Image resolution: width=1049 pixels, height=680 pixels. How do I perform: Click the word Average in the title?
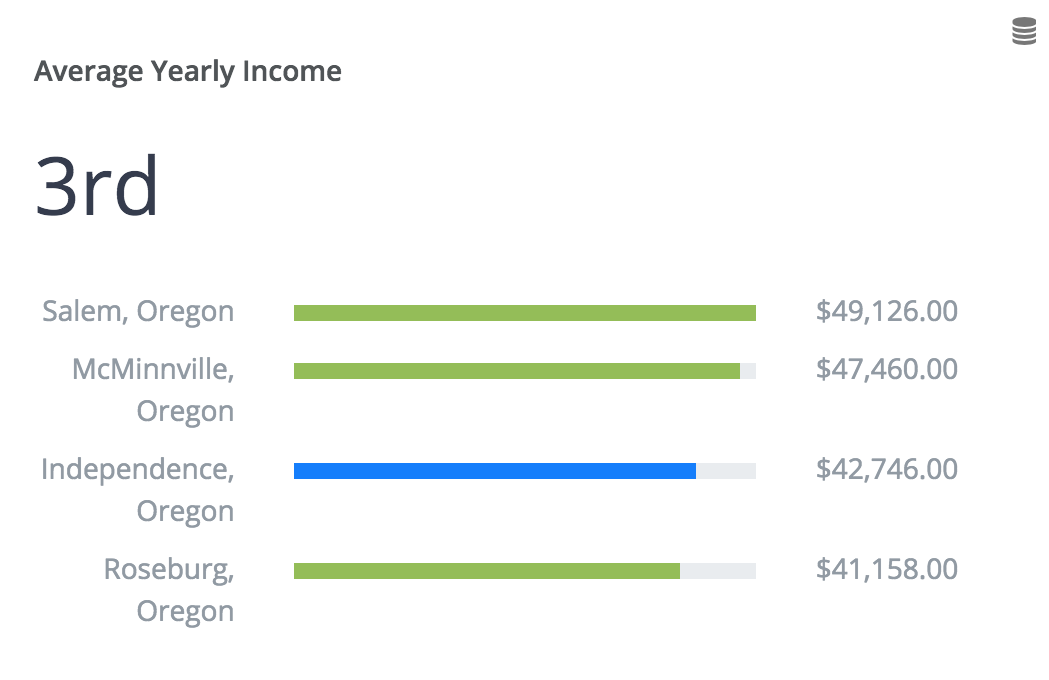point(88,72)
